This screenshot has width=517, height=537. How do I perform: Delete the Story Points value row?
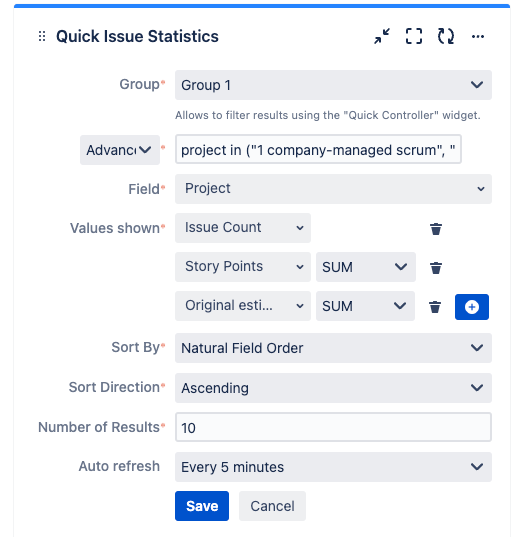click(x=436, y=267)
